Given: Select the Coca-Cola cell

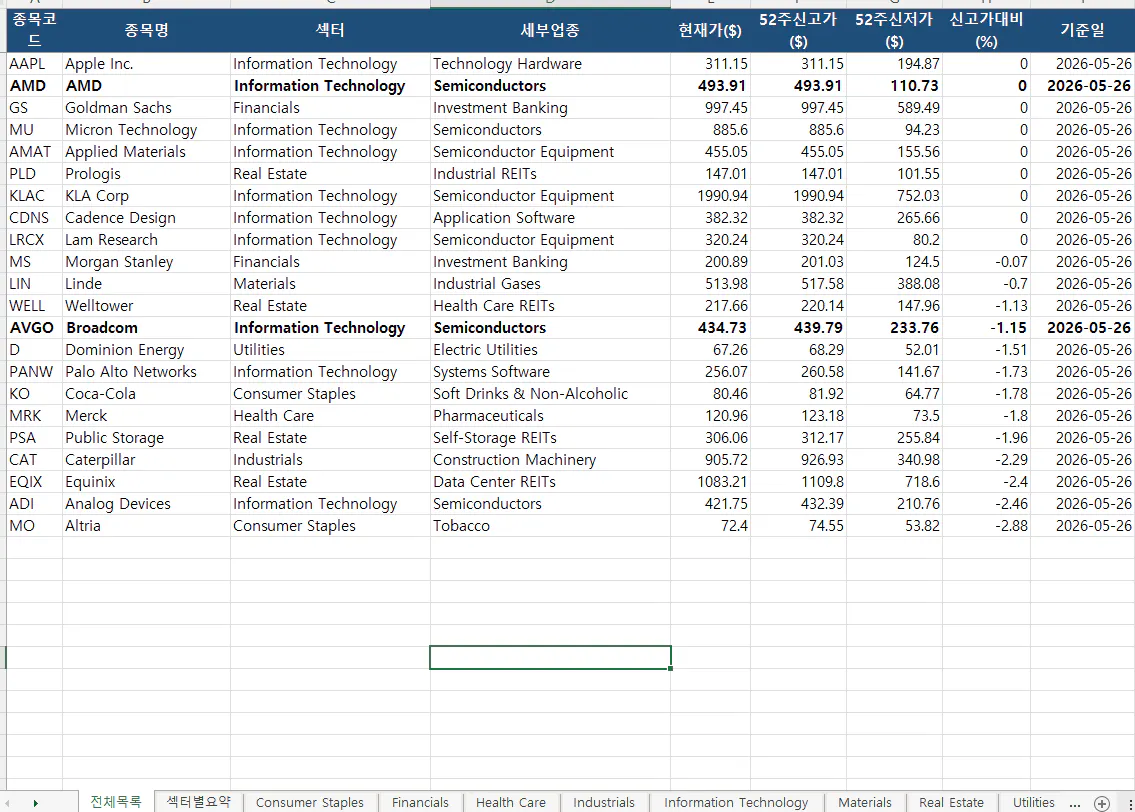Looking at the screenshot, I should point(146,394).
